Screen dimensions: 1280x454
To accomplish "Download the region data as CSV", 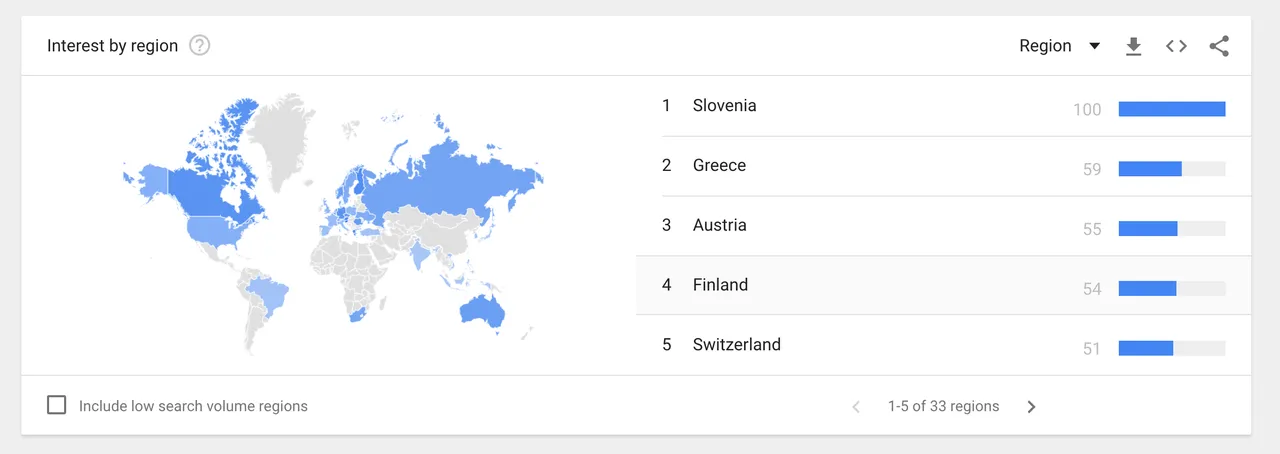I will pyautogui.click(x=1133, y=46).
